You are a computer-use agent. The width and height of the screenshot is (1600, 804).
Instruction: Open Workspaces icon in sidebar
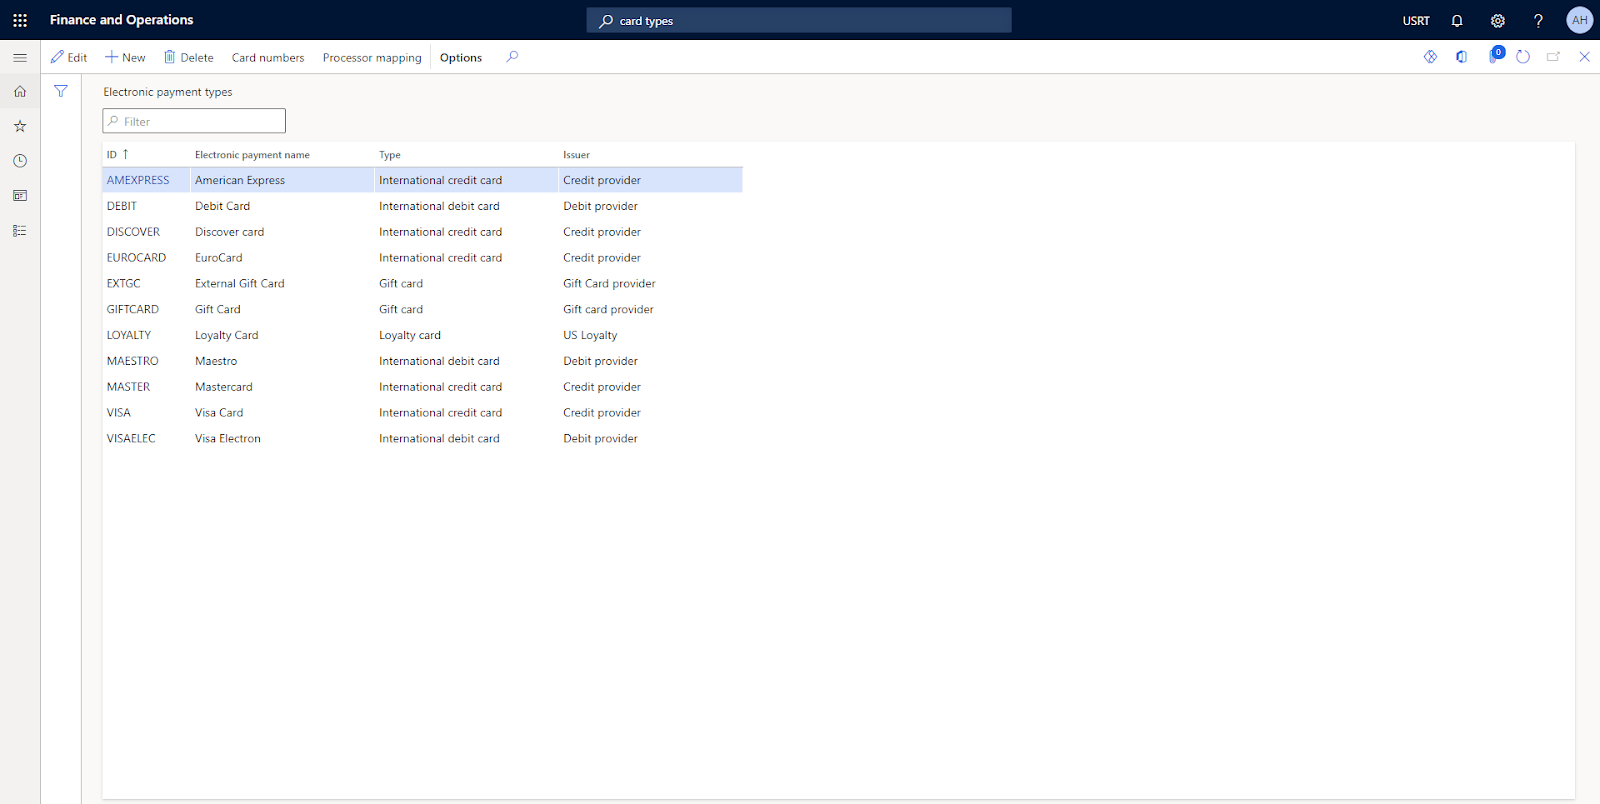point(20,196)
